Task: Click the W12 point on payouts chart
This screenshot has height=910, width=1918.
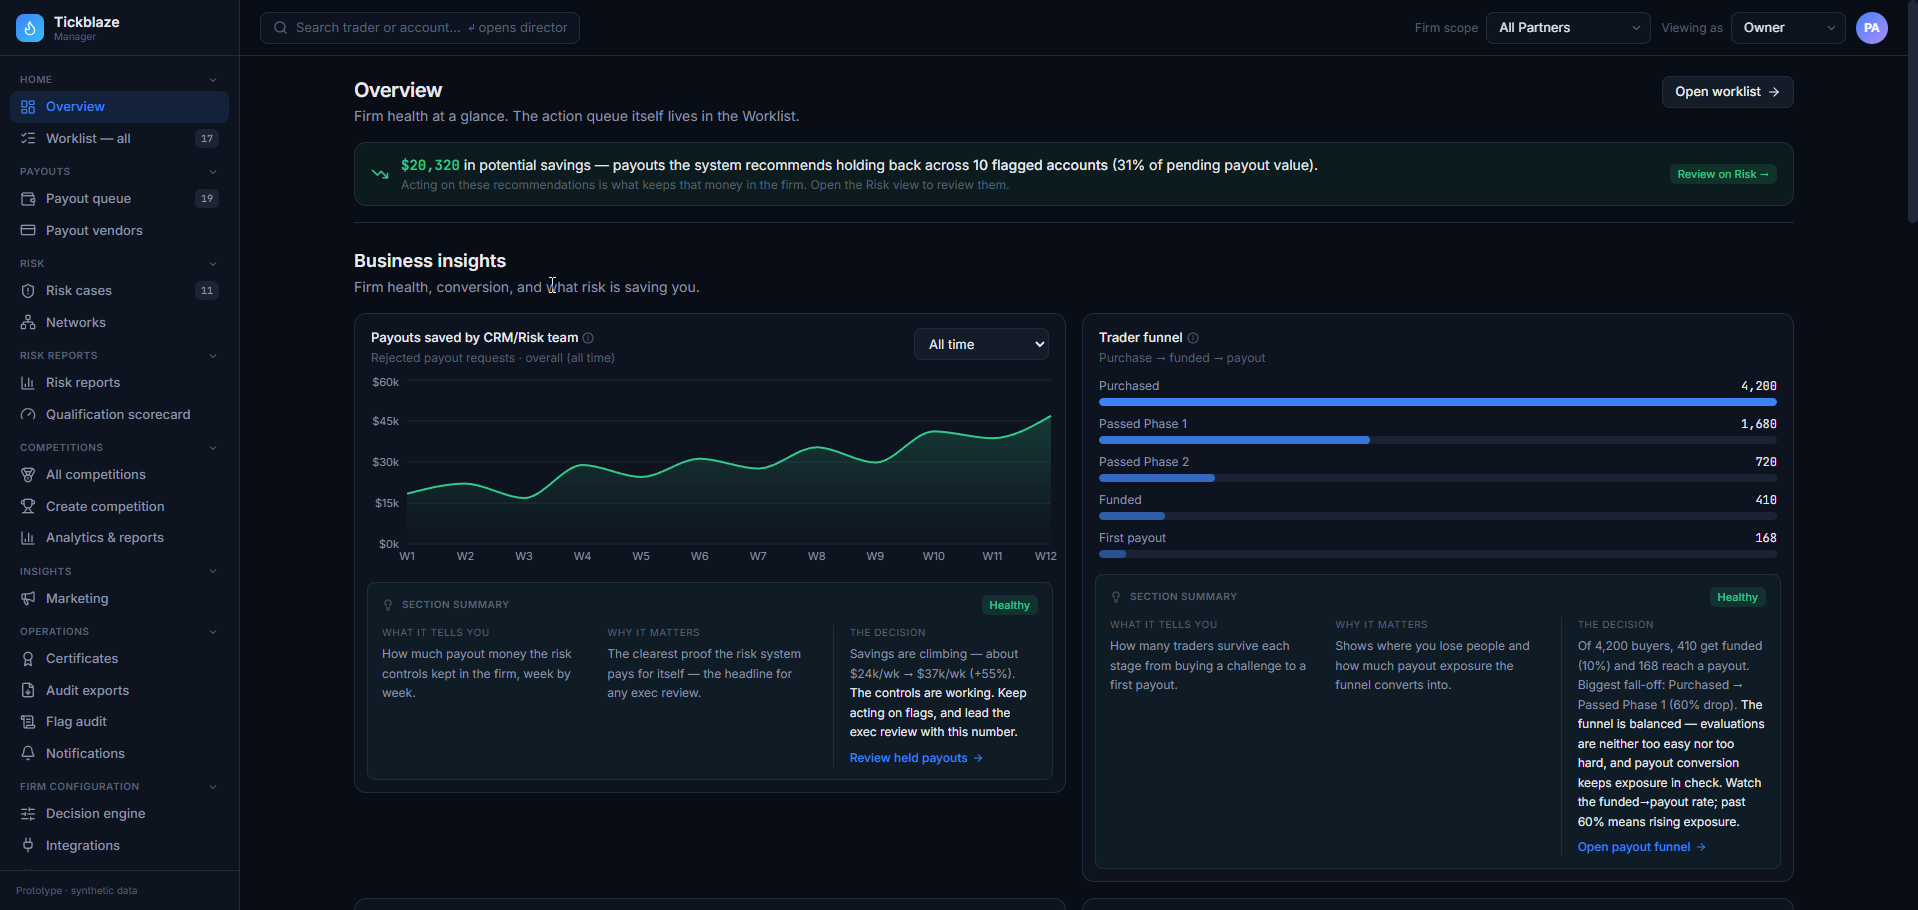Action: [1050, 417]
